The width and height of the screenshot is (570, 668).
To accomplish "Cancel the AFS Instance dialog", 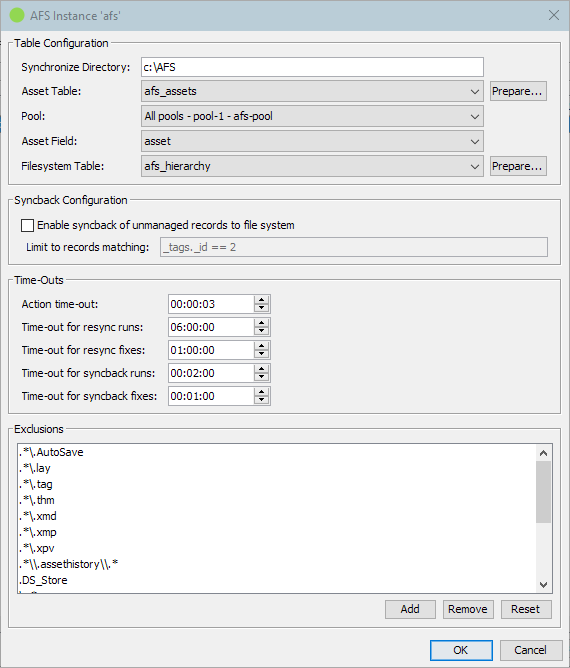I will click(530, 650).
